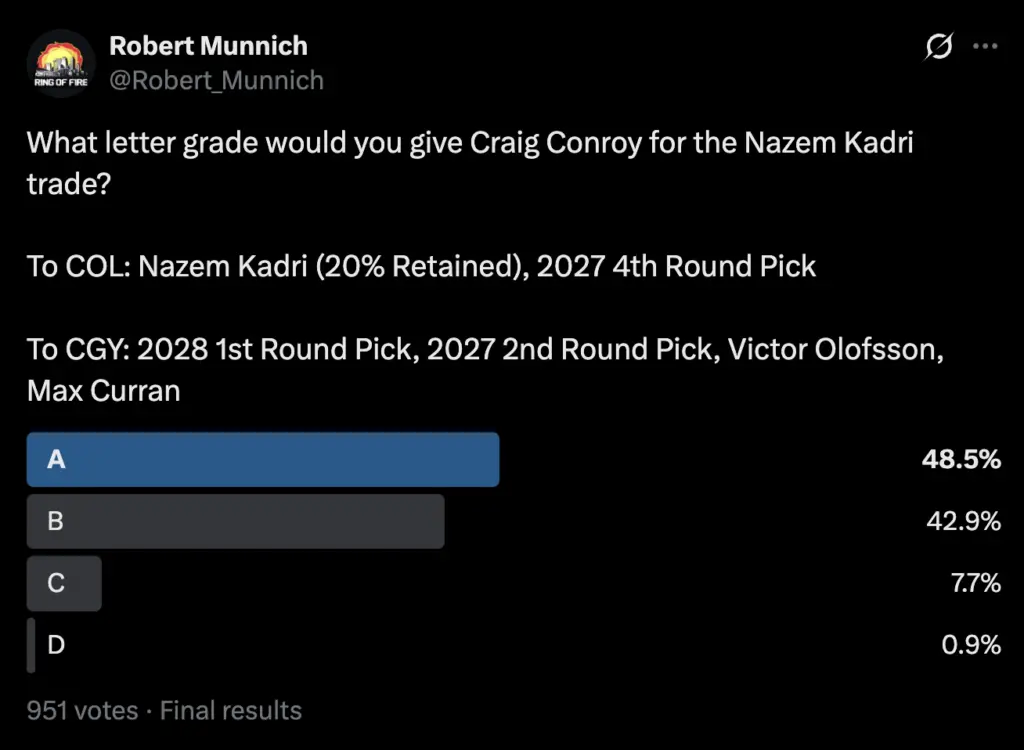Click the letter D poll option label

pos(56,645)
